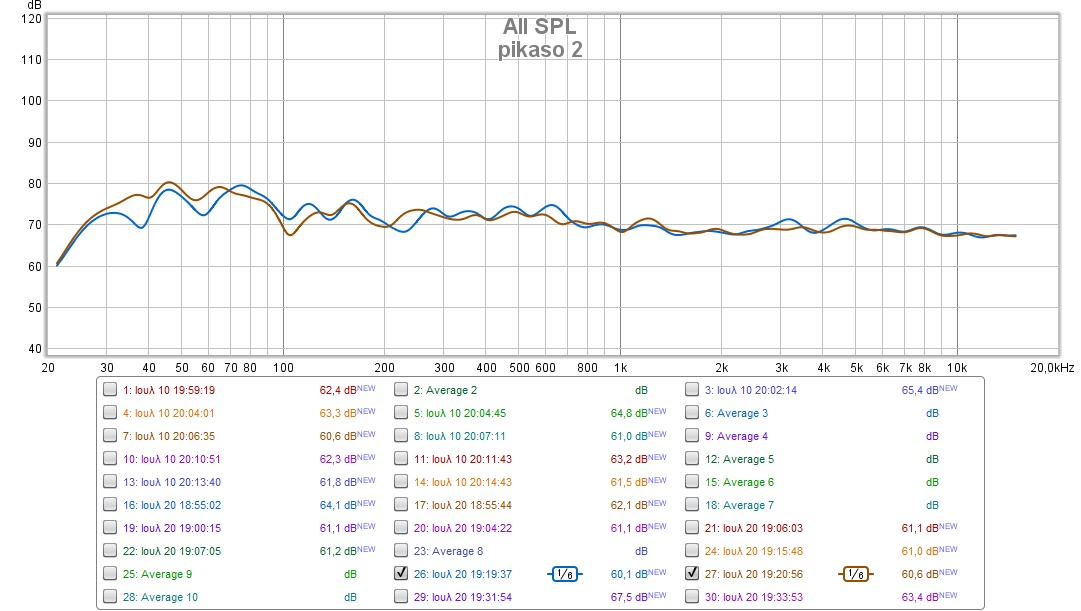Click the brown 1/6 smoothing icon for trace 27

point(857,574)
